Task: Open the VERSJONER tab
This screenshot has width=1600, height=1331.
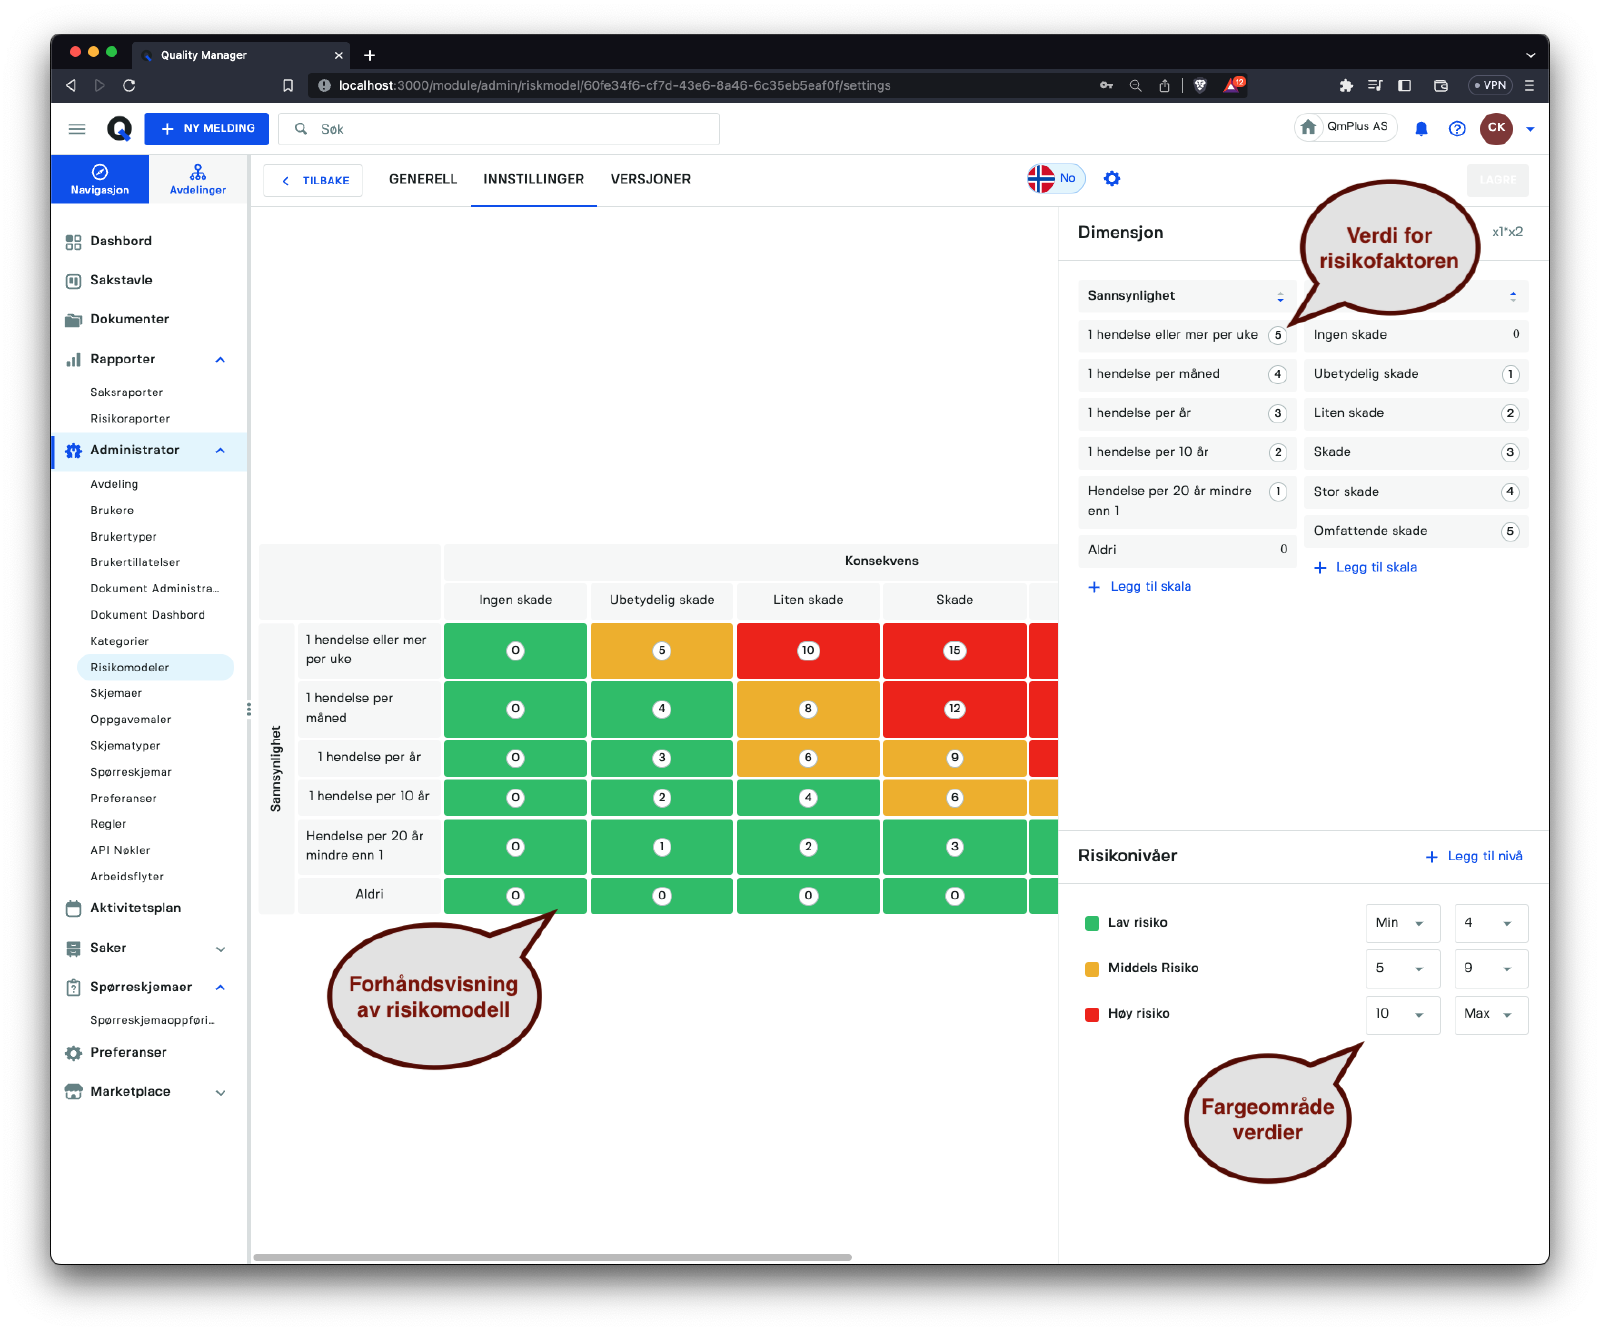Action: tap(650, 179)
